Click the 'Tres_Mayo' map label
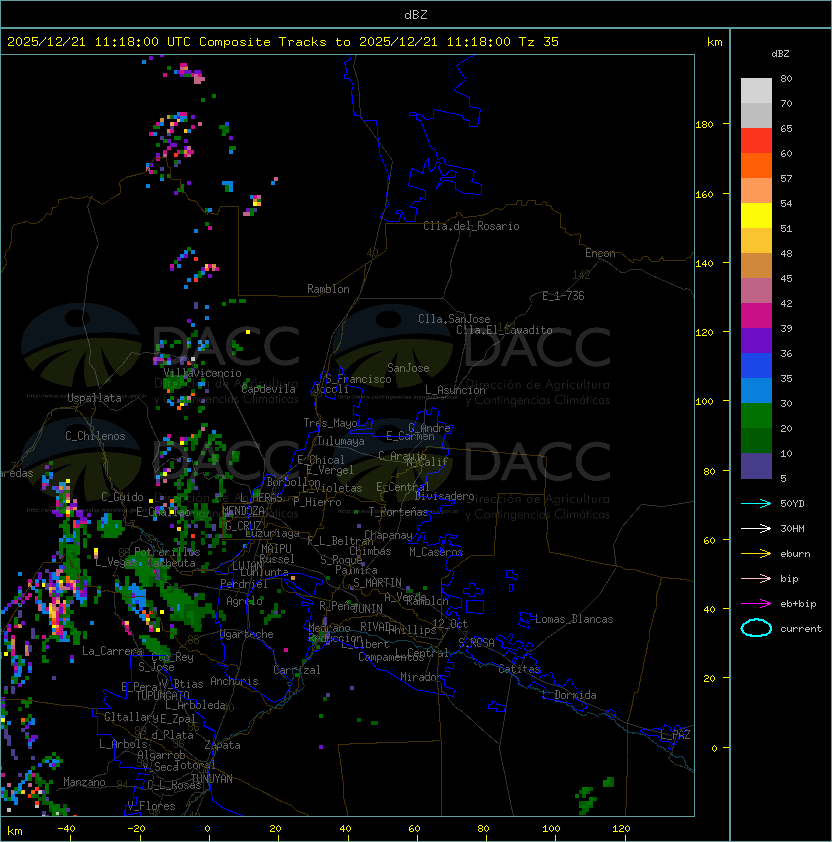 (330, 423)
